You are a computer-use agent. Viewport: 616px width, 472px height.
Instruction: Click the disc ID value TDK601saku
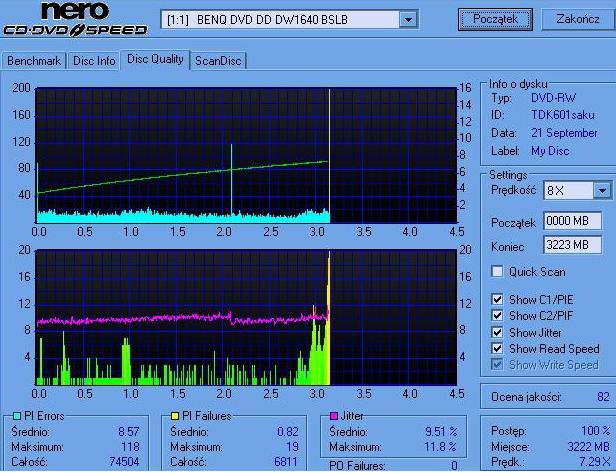tap(563, 115)
